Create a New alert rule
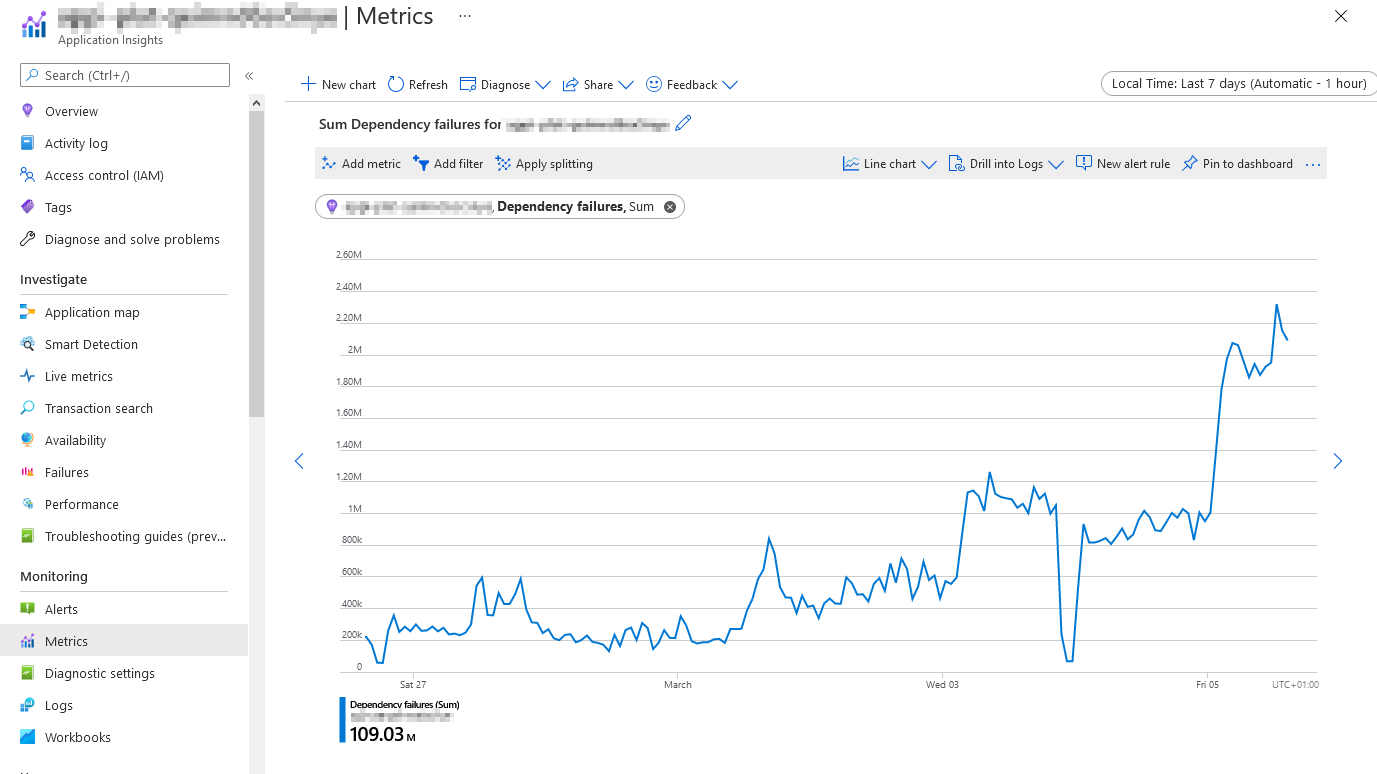This screenshot has height=774, width=1377. 1122,164
